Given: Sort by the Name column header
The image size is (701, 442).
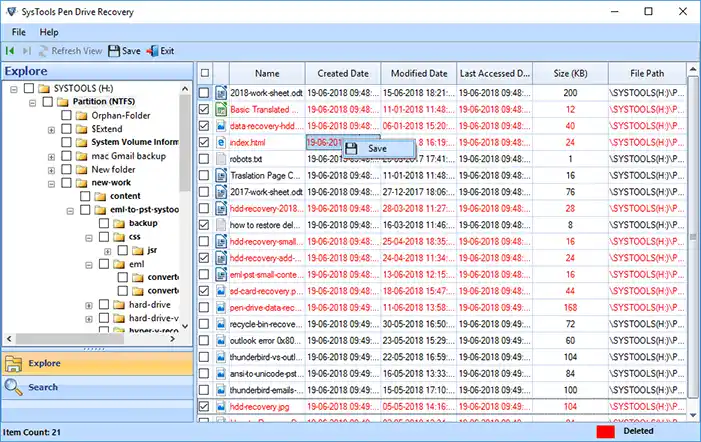Looking at the screenshot, I should click(267, 73).
